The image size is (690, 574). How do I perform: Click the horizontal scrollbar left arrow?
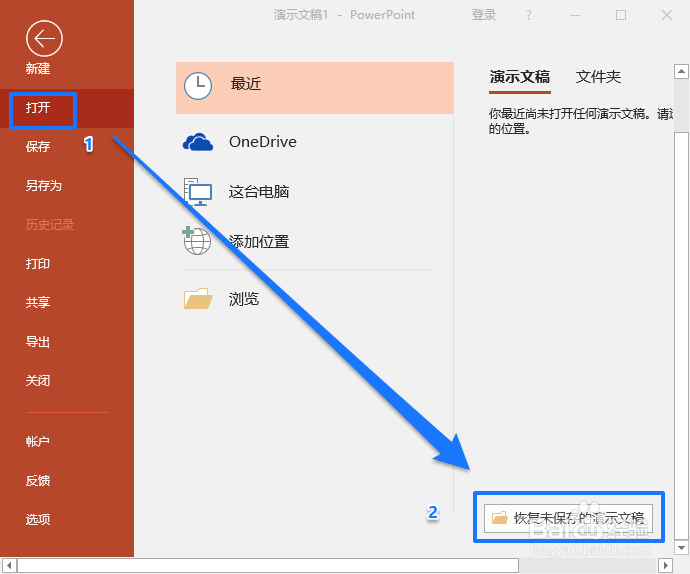(9, 565)
